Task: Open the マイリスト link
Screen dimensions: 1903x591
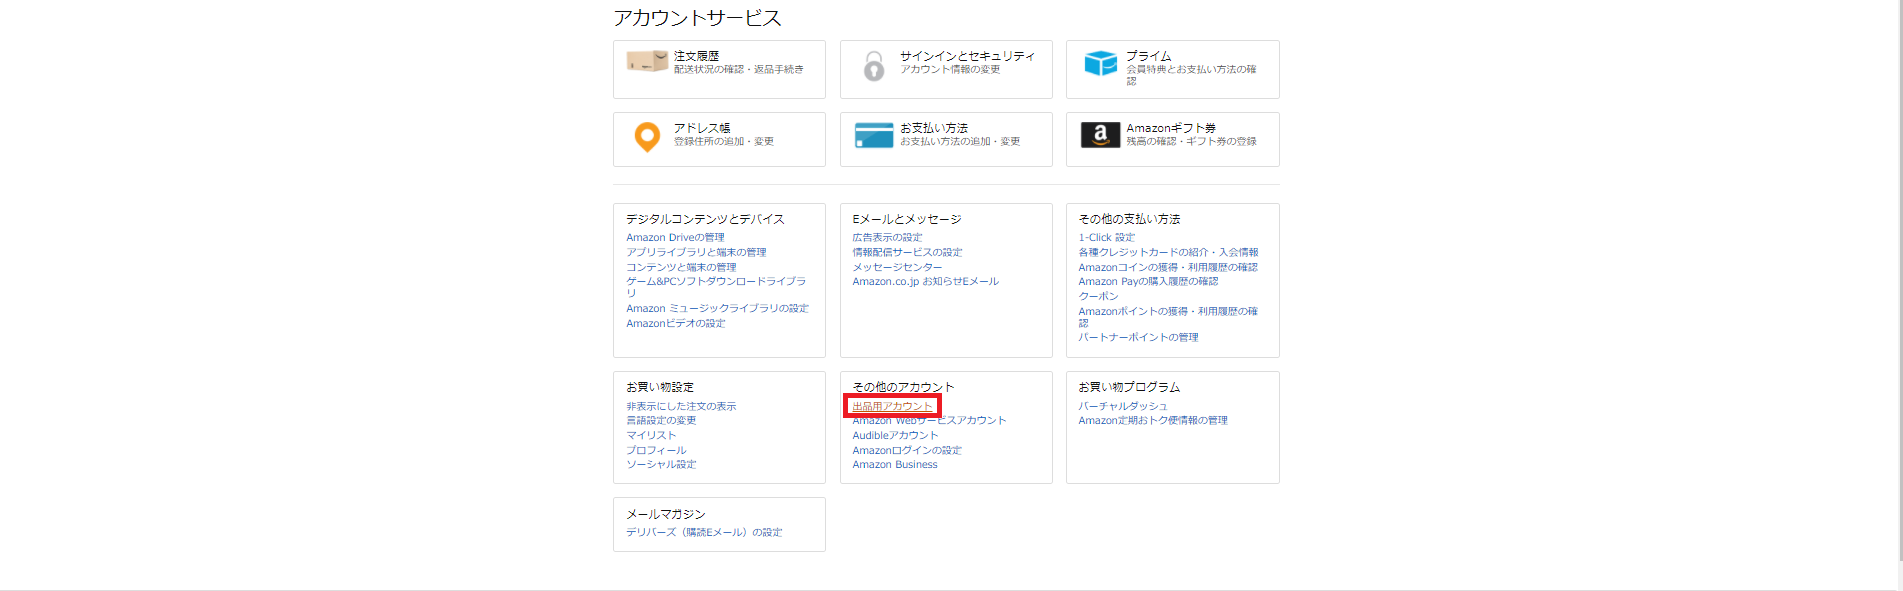Action: (651, 436)
